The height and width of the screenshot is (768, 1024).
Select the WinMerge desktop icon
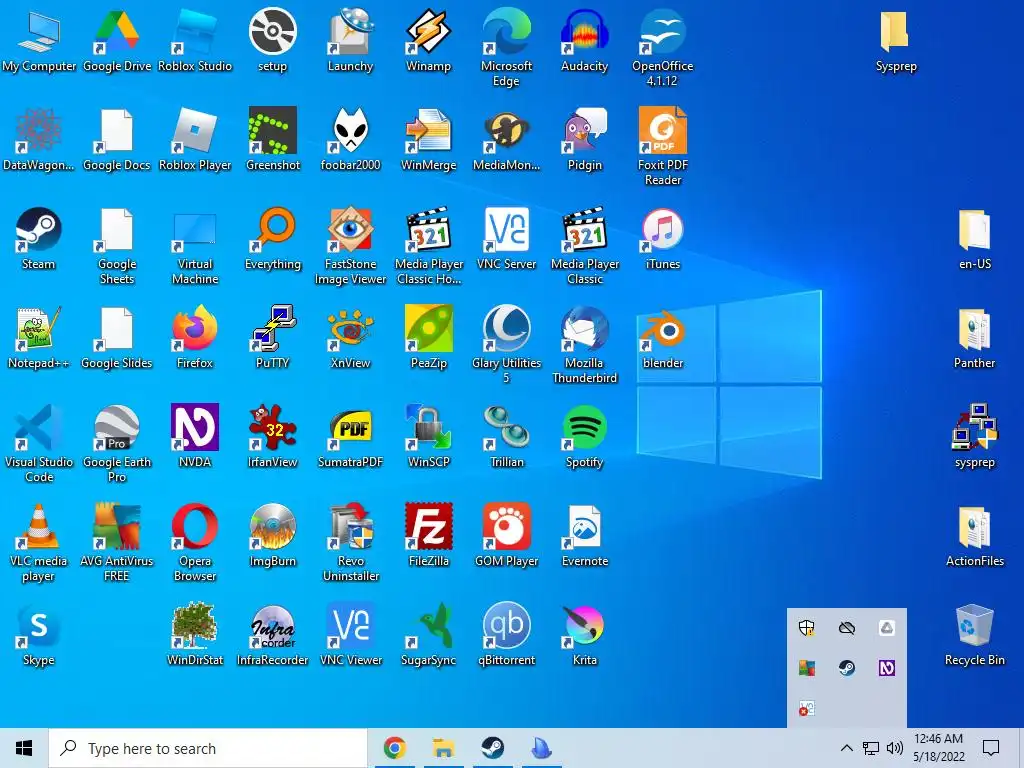pyautogui.click(x=428, y=139)
